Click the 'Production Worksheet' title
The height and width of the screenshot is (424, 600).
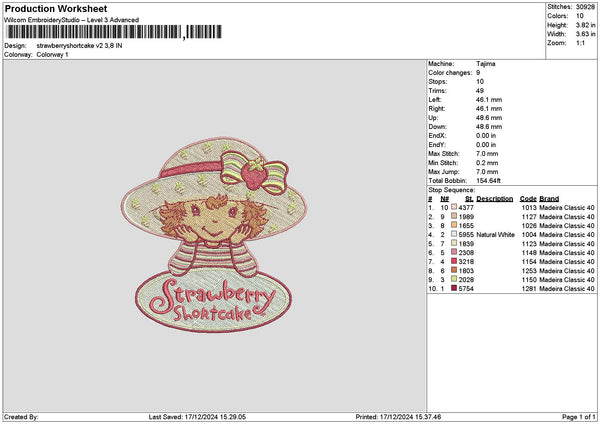point(56,8)
